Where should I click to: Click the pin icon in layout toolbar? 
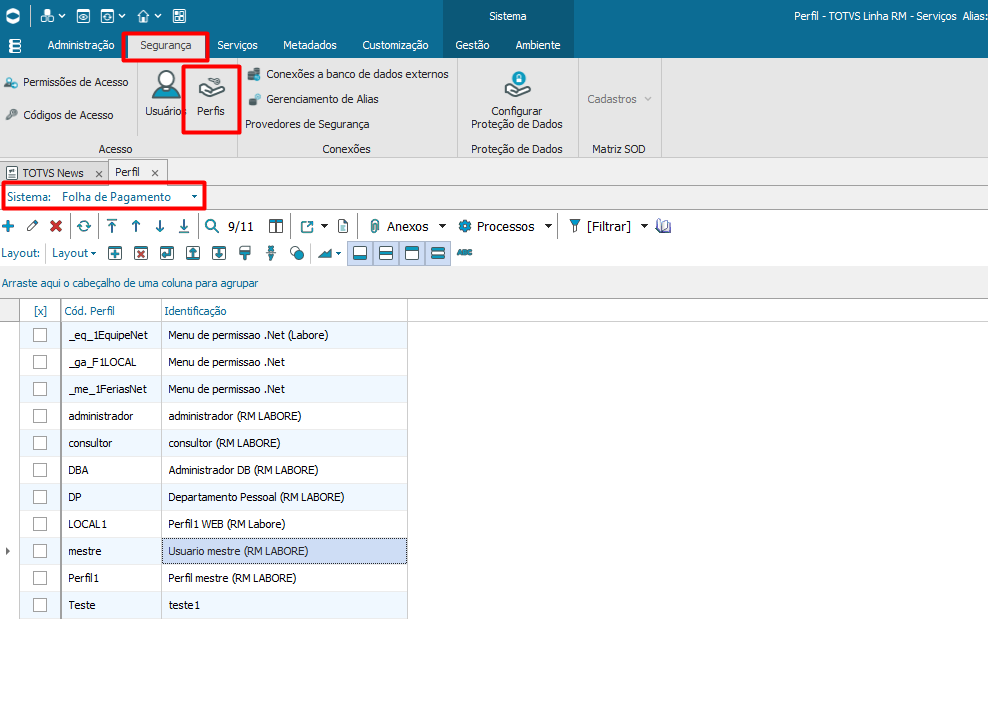271,253
